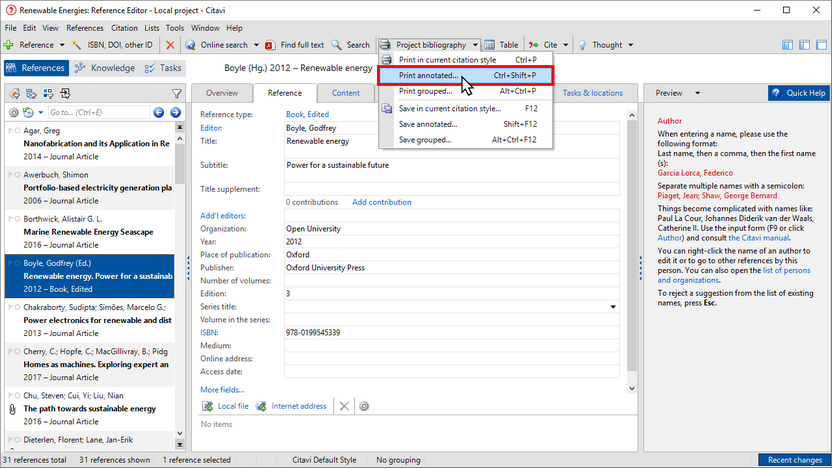Click the Search magnifier button
The image size is (832, 468).
click(350, 45)
